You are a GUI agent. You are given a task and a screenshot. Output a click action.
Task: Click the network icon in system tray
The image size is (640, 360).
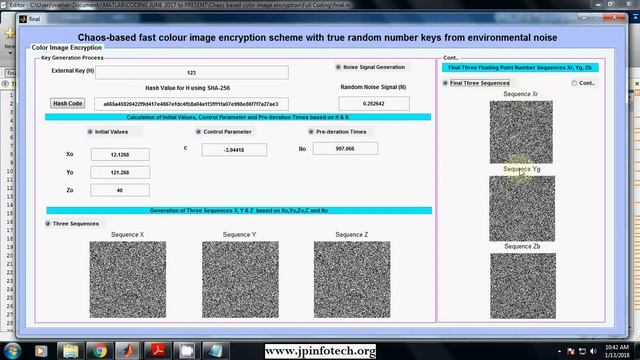coord(582,351)
